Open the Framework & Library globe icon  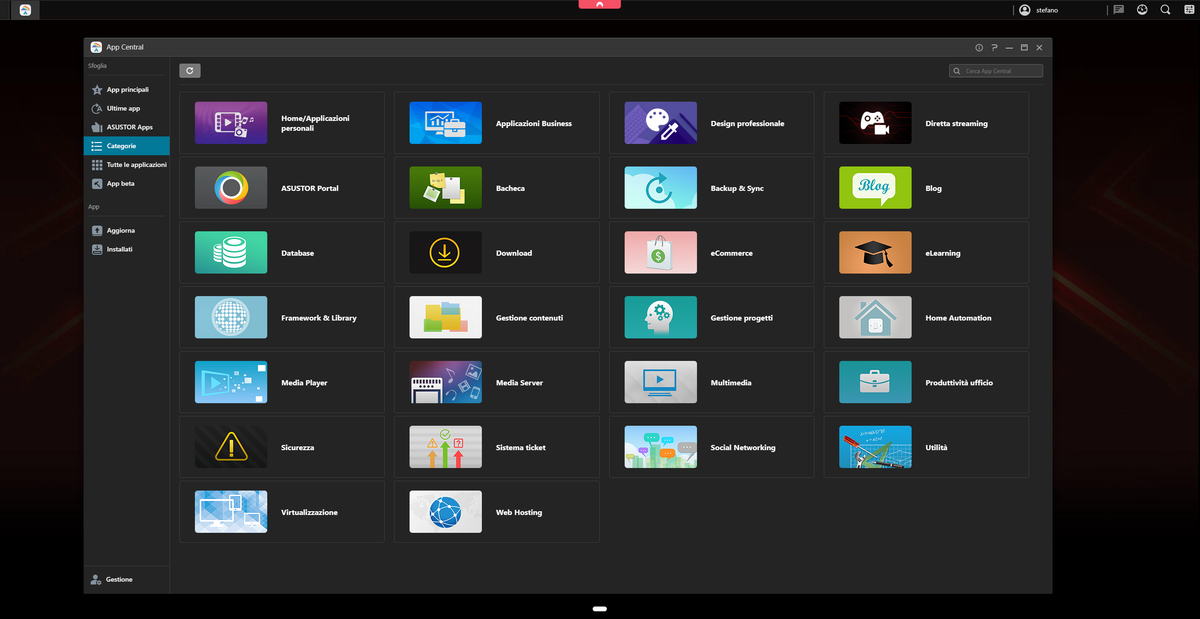point(231,318)
